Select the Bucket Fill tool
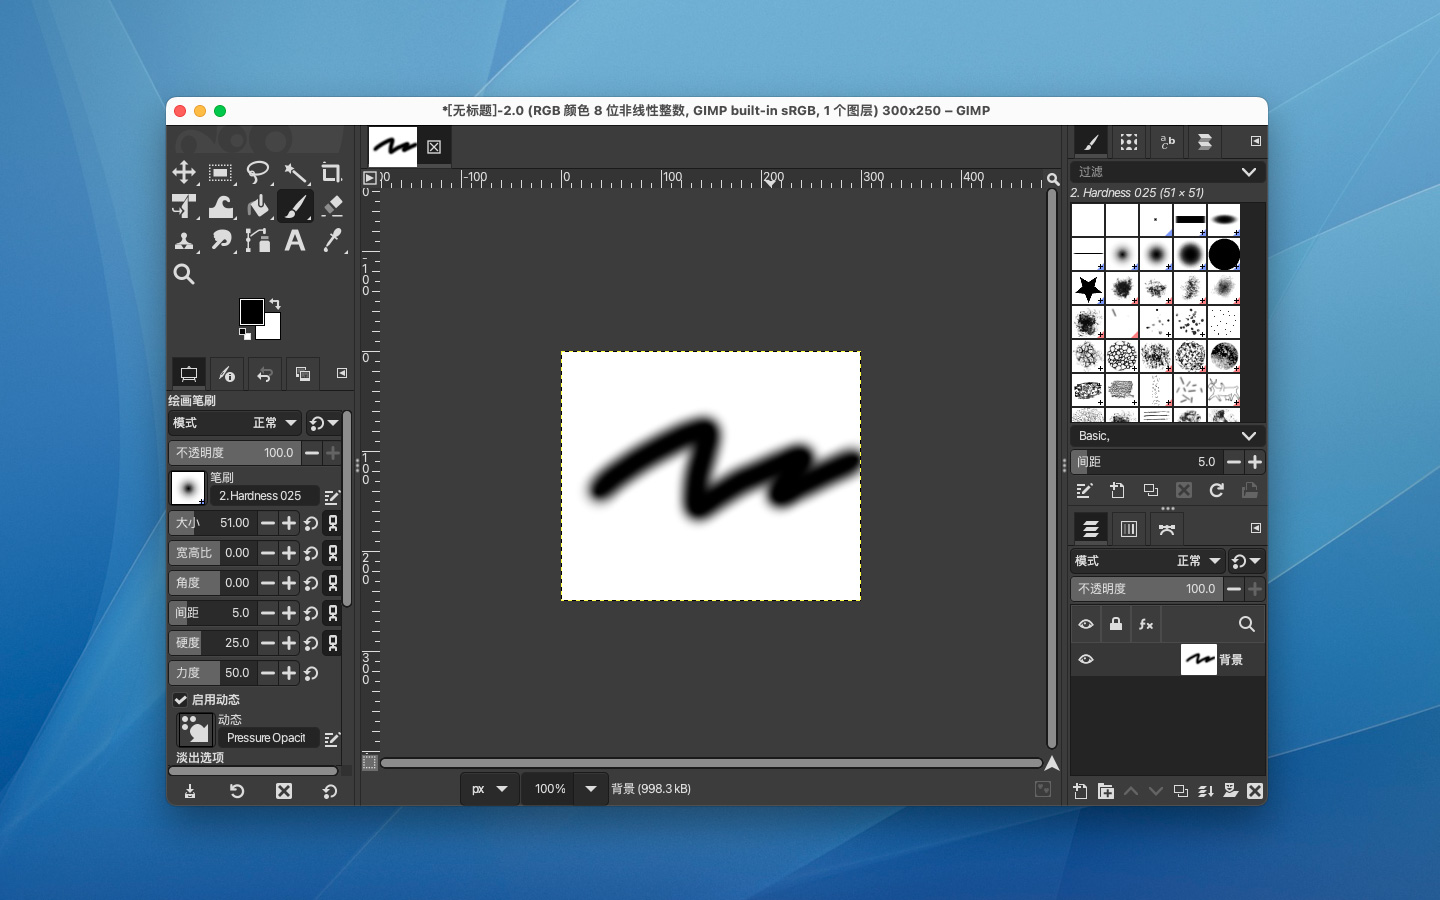Viewport: 1440px width, 900px height. 258,207
